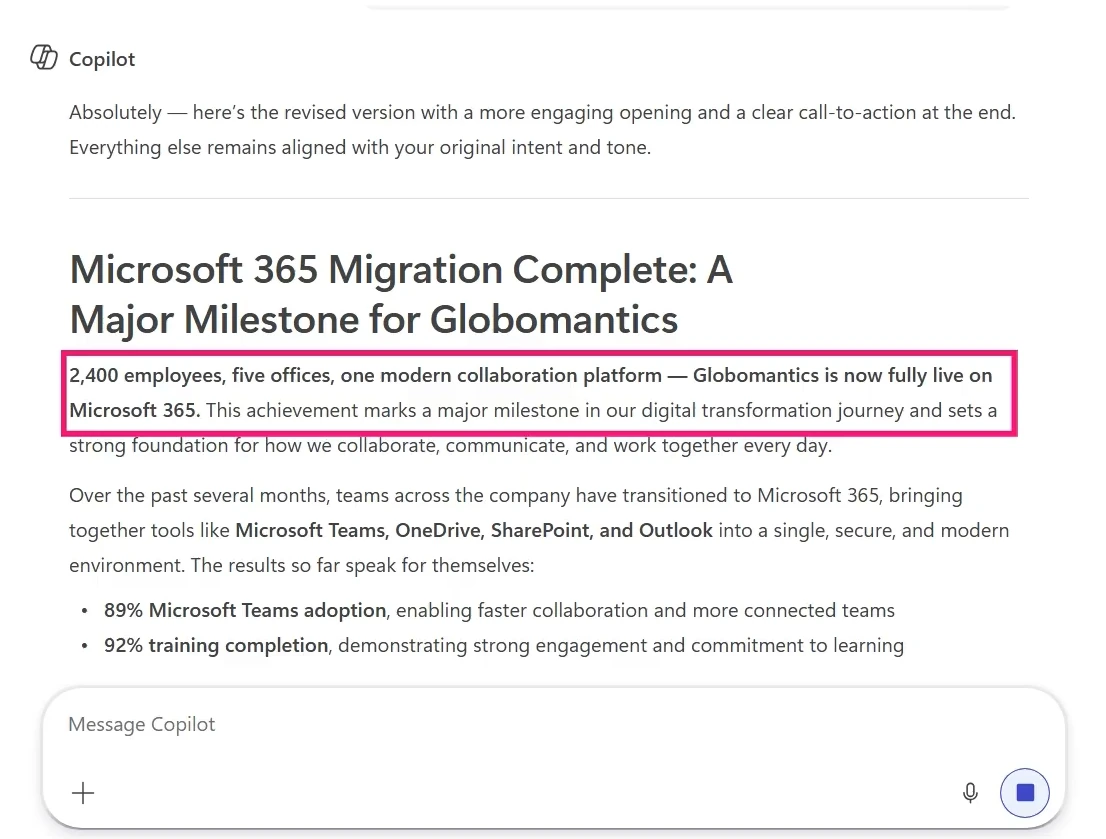Click the Absolutely intro sentence

(542, 113)
